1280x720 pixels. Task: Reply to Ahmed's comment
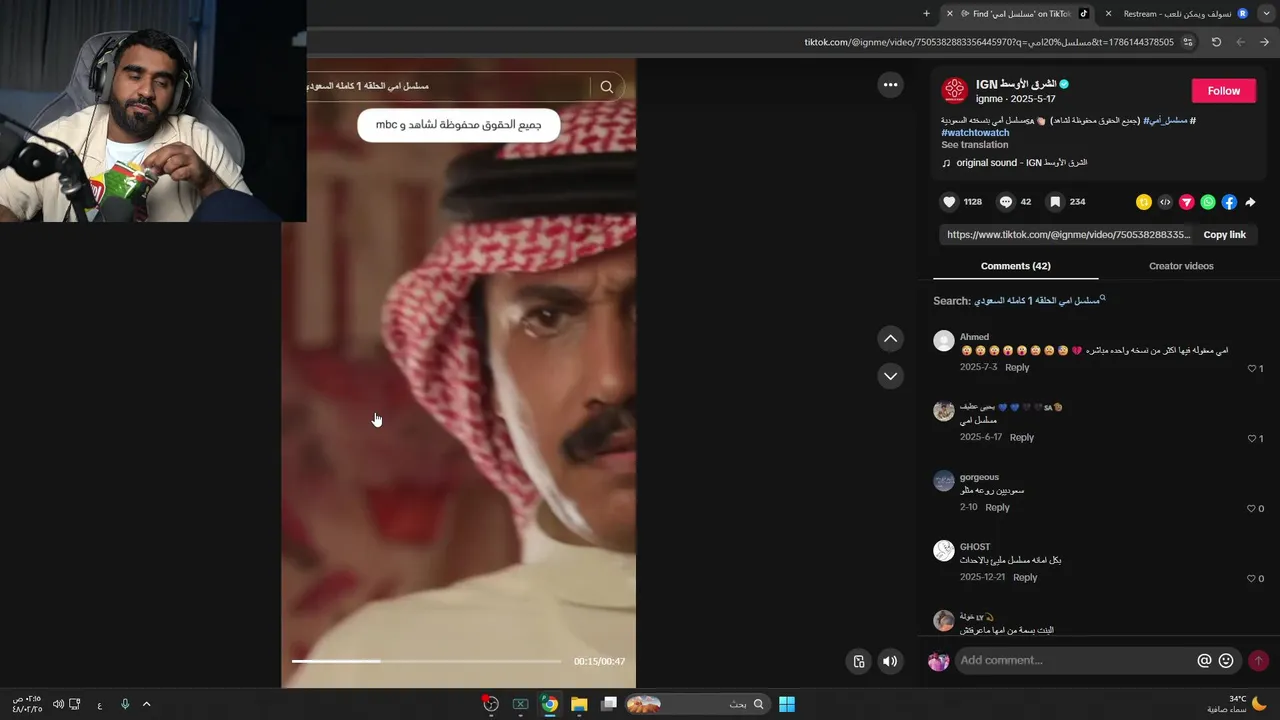coord(1017,368)
